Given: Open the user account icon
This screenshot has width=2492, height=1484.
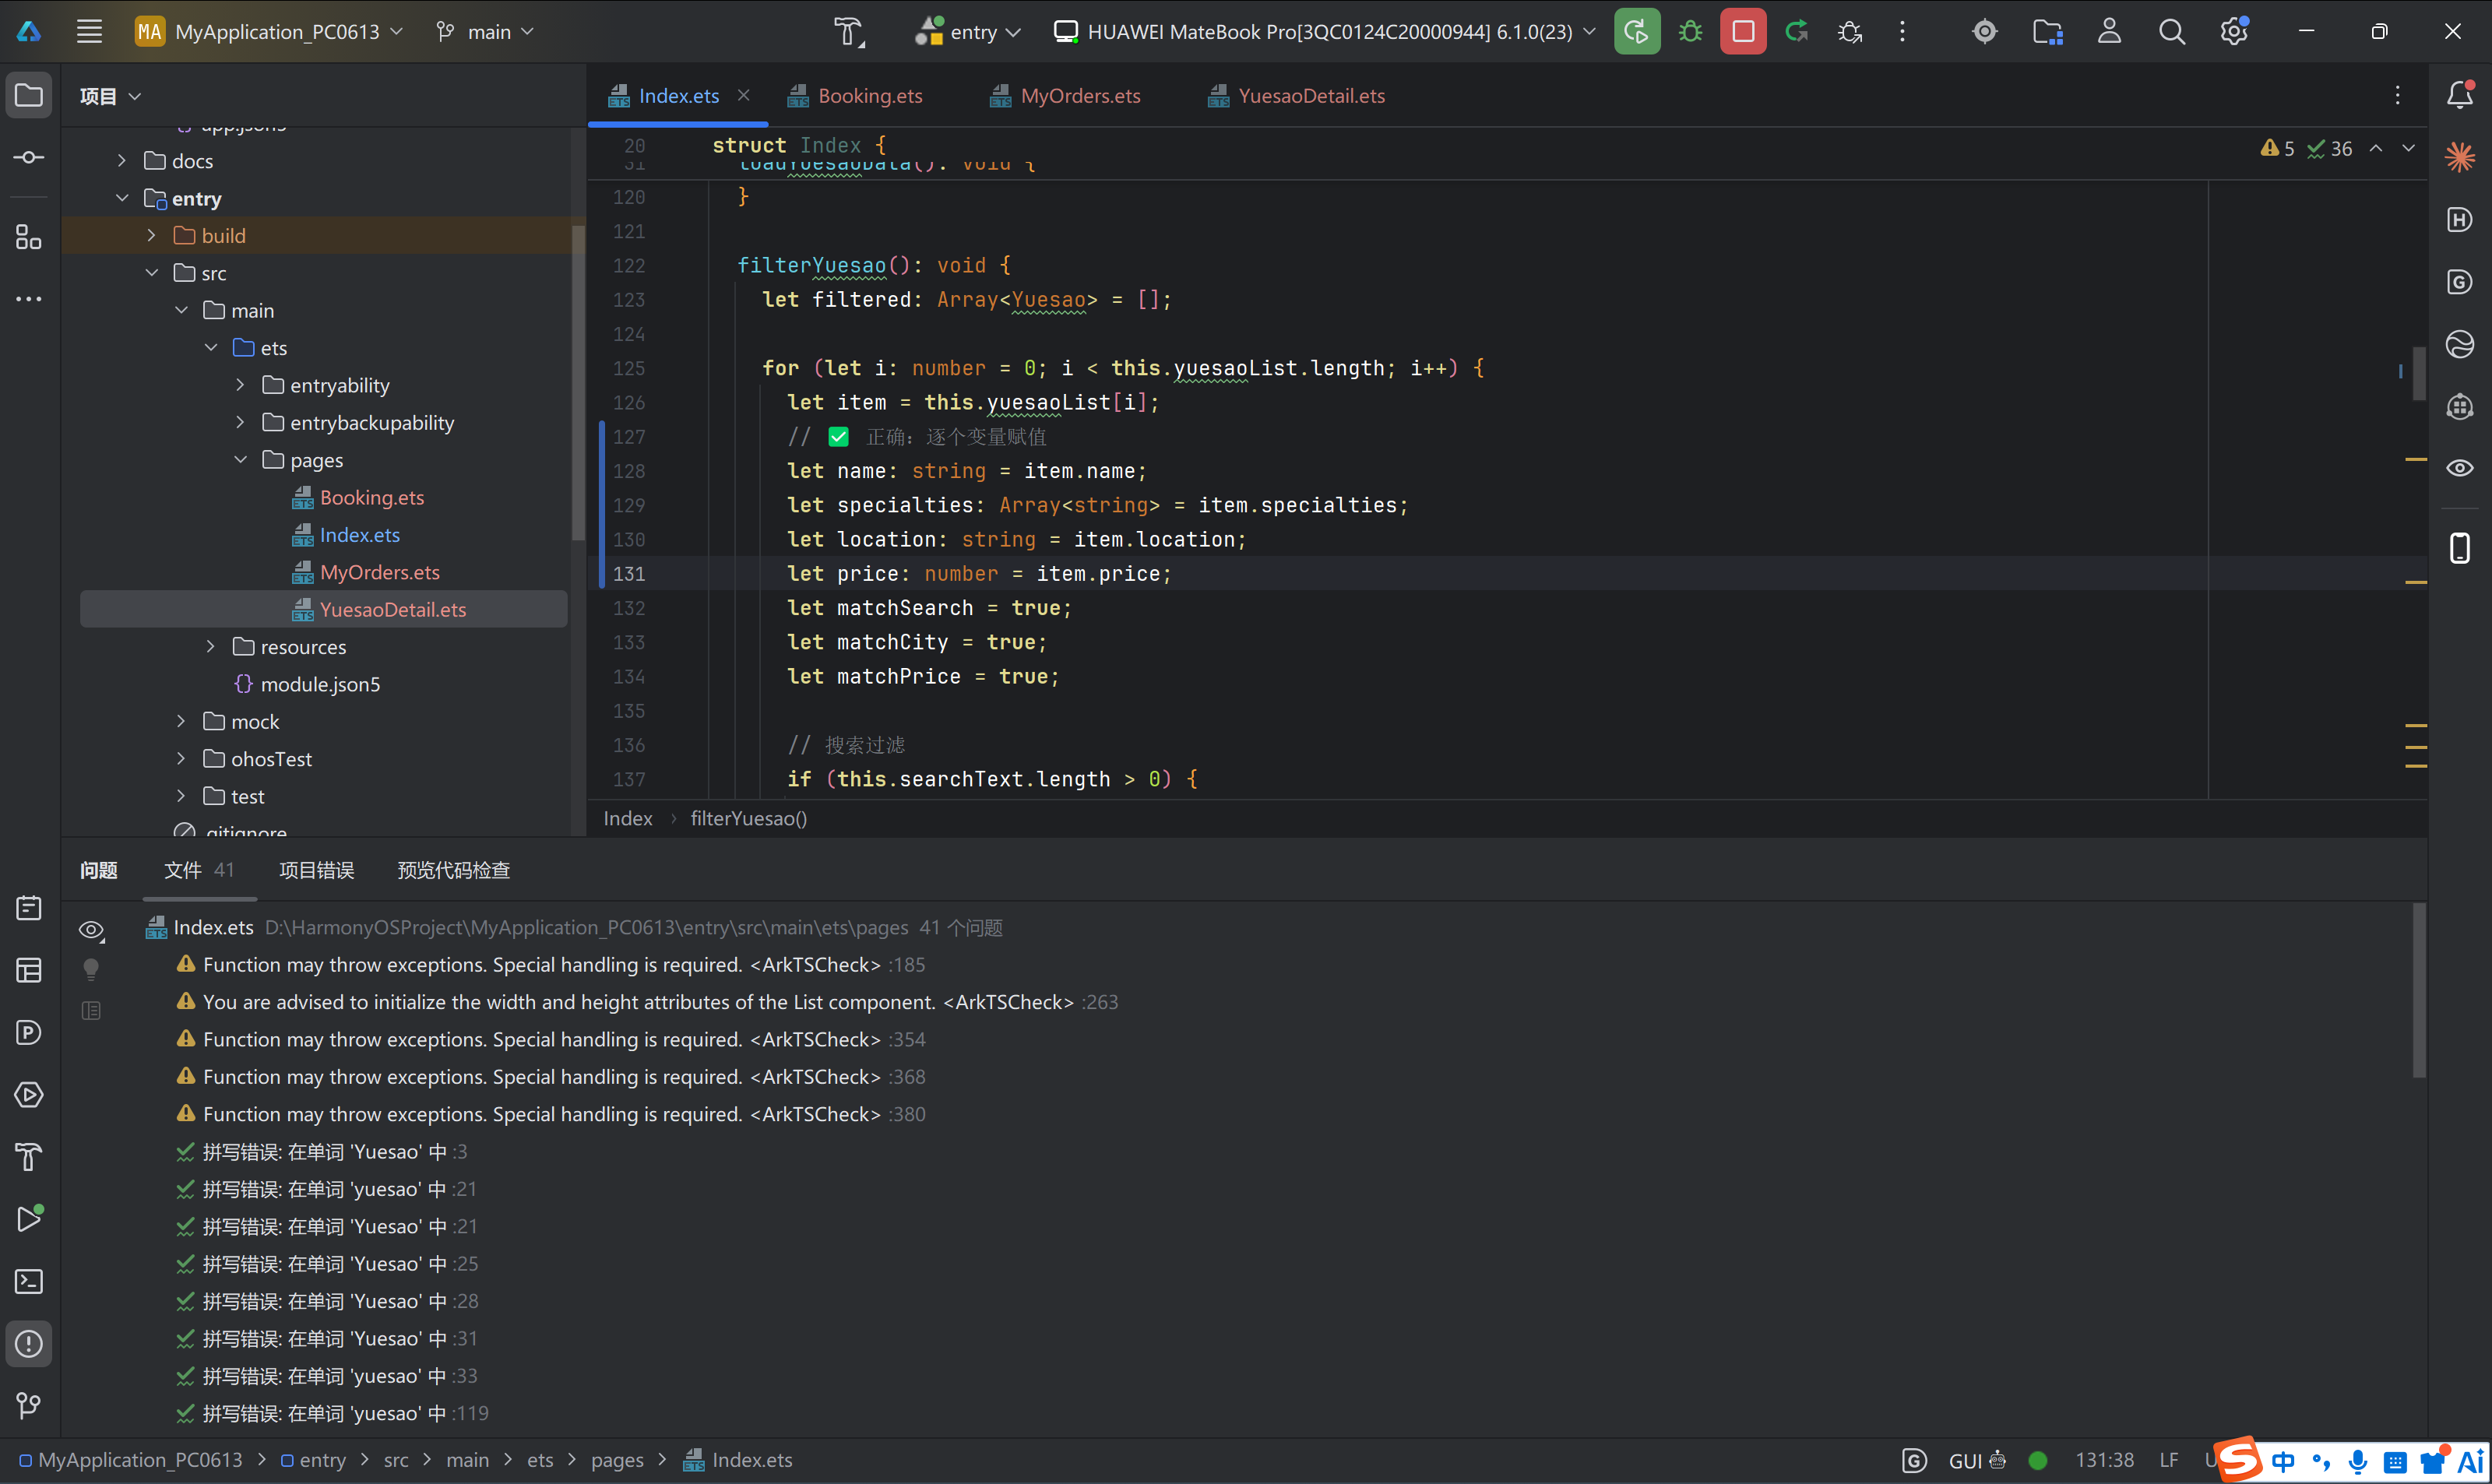Looking at the screenshot, I should point(2109,31).
